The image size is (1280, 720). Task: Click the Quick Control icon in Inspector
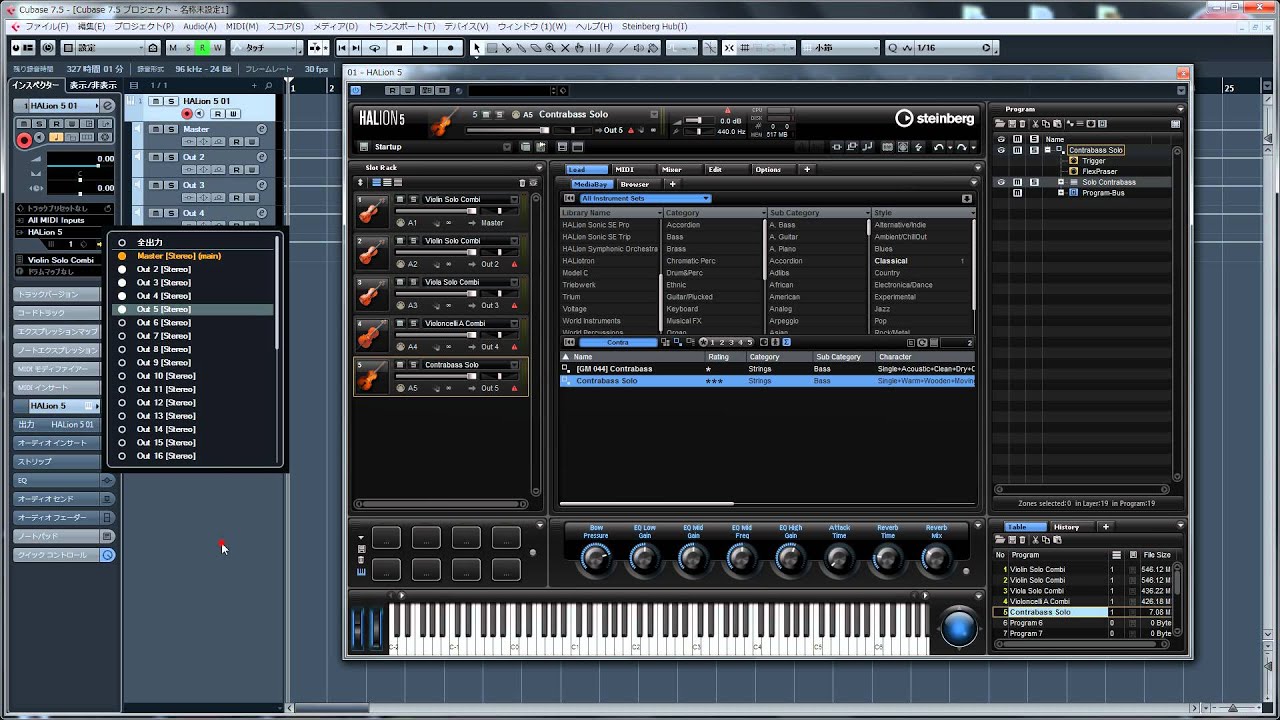(108, 555)
